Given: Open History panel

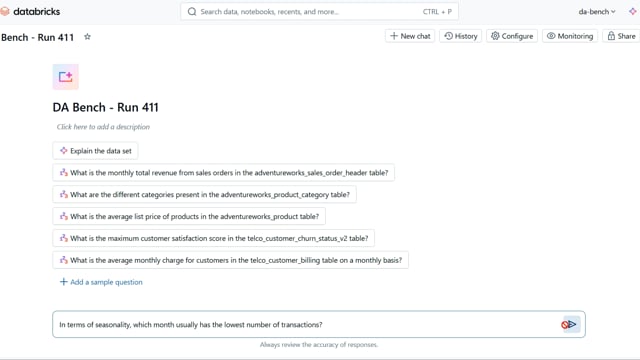Looking at the screenshot, I should pos(461,36).
